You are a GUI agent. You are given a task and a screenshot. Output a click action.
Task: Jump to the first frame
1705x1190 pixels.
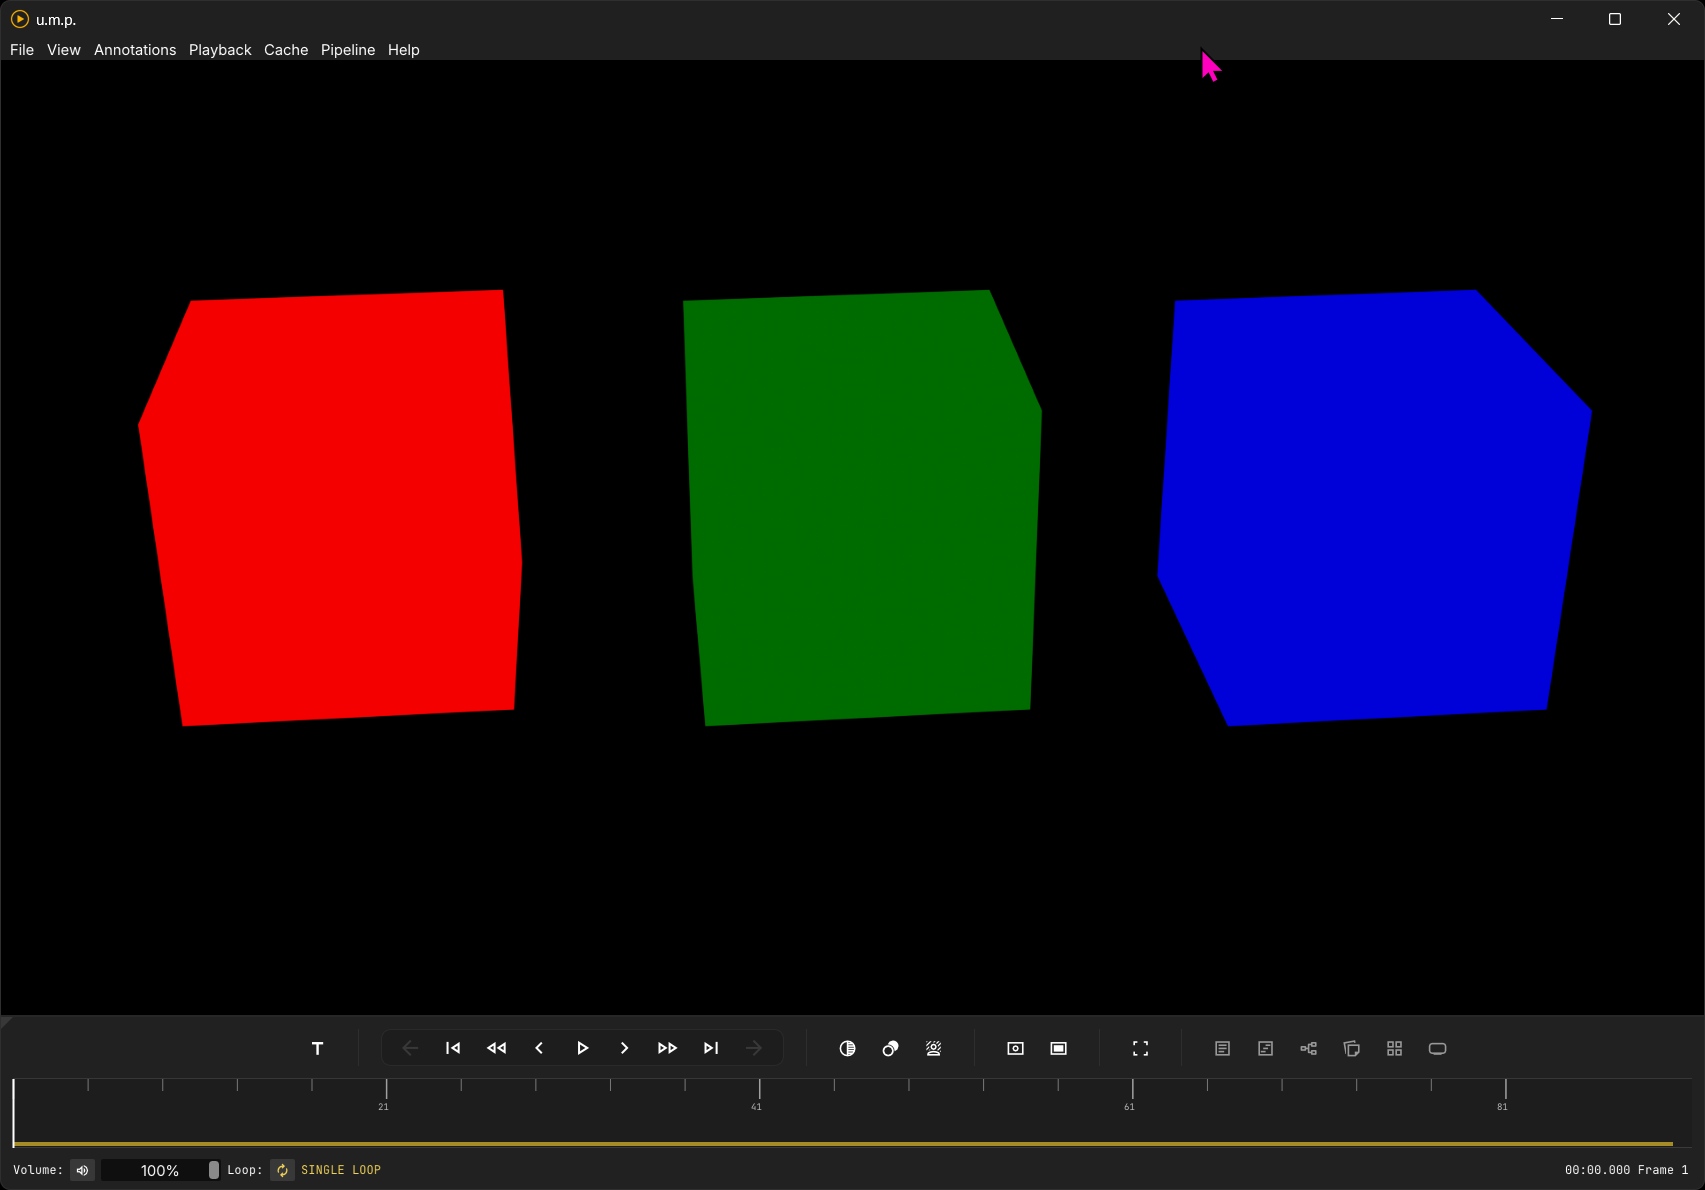pyautogui.click(x=453, y=1048)
